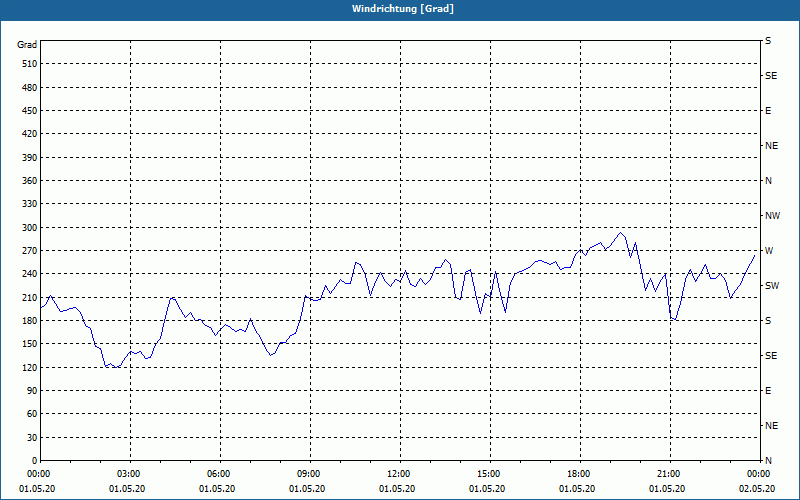Select the NE compass label beside the 390 gridline
The image size is (800, 500).
(x=771, y=146)
